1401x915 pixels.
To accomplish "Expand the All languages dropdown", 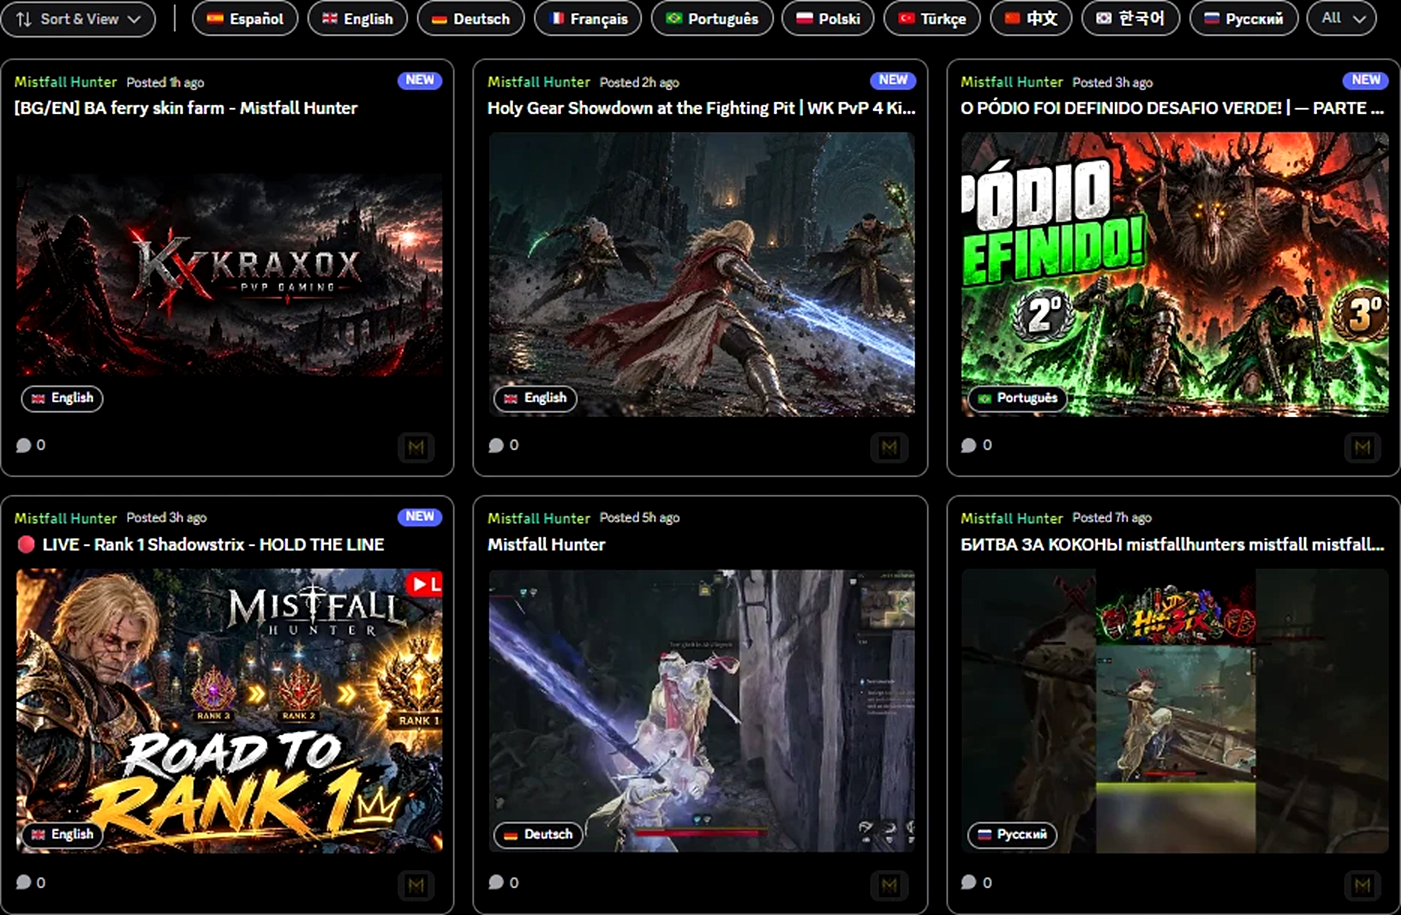I will click(x=1342, y=19).
